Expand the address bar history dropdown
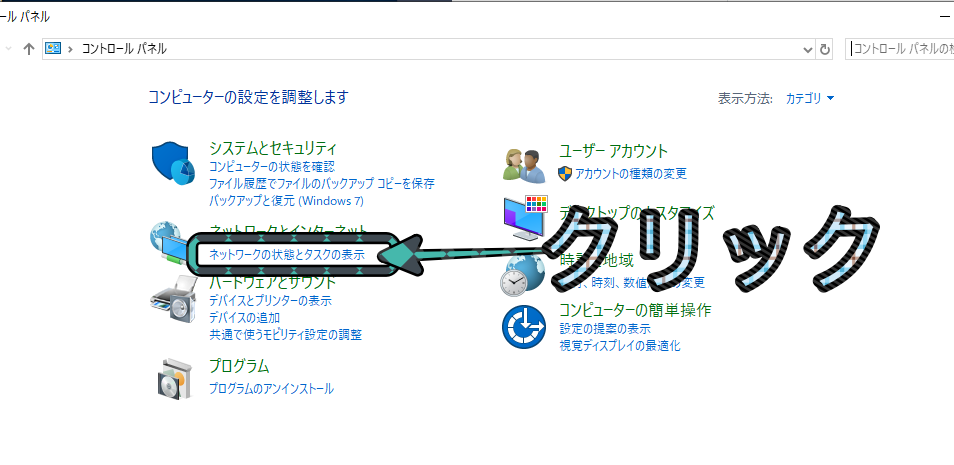 point(808,49)
